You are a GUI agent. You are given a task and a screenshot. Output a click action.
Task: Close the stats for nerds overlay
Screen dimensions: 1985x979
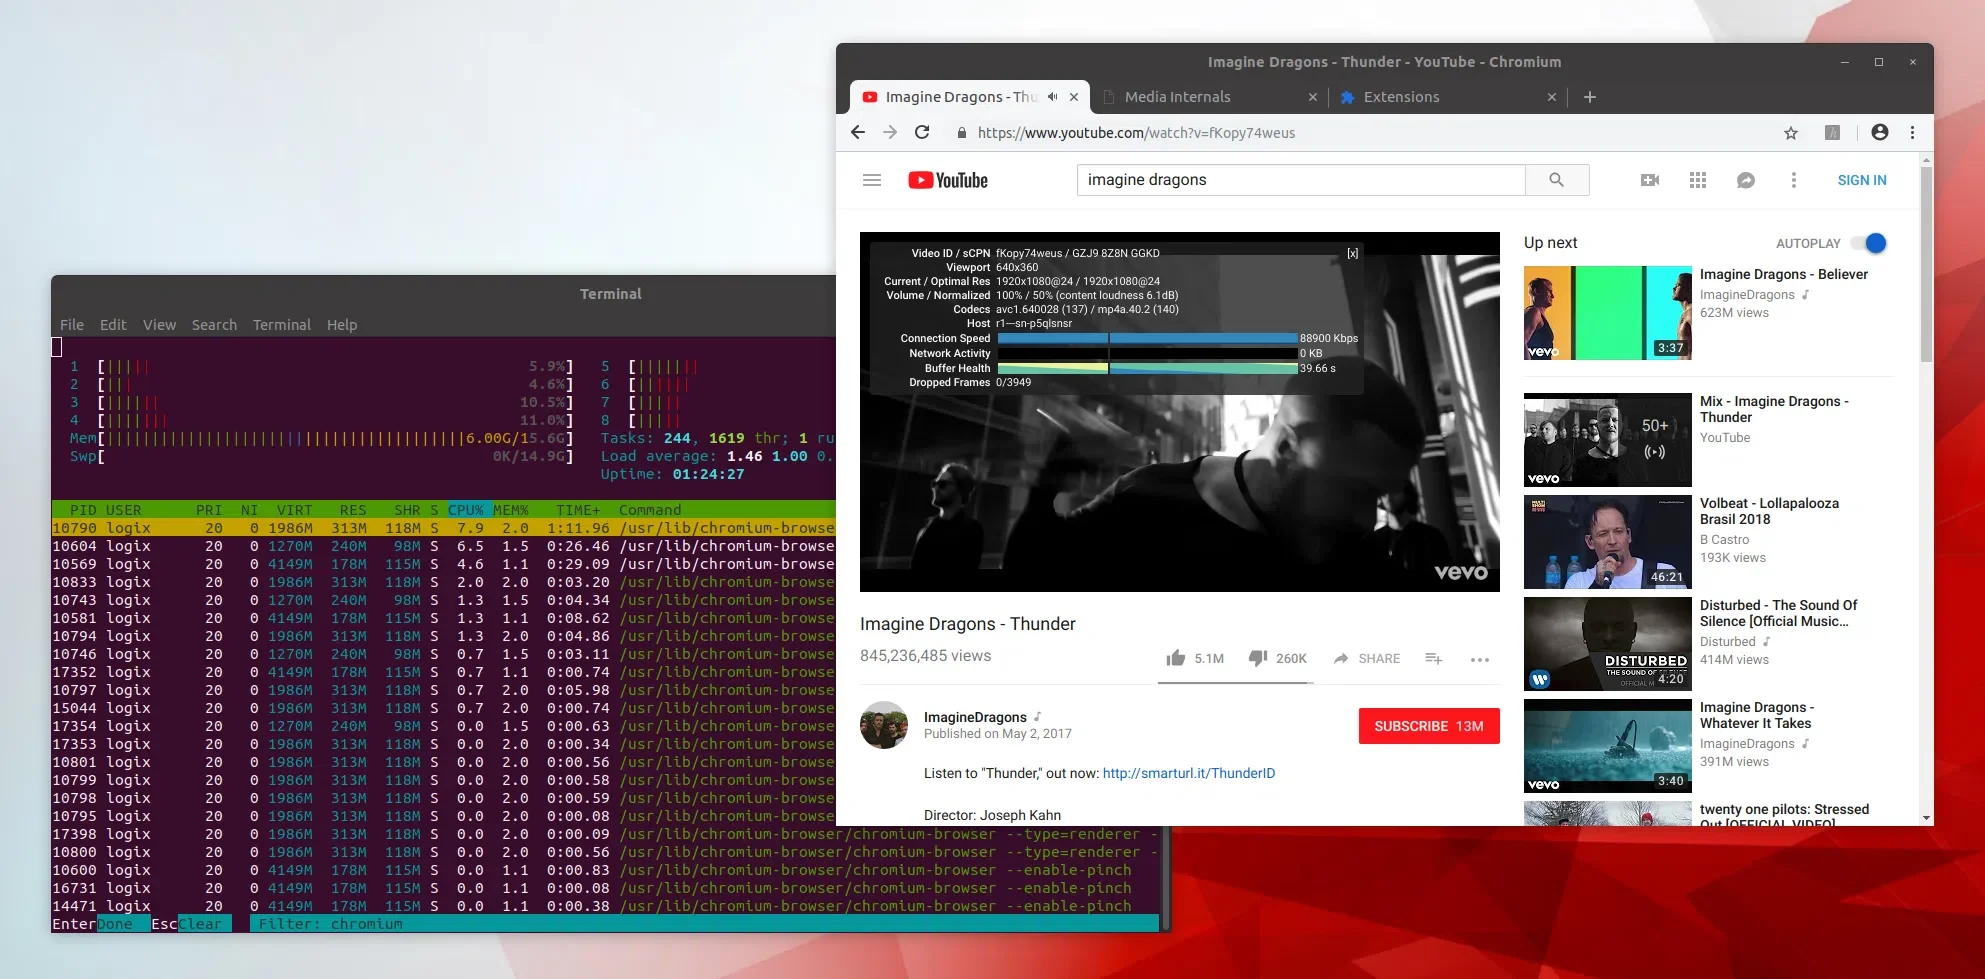pos(1352,254)
